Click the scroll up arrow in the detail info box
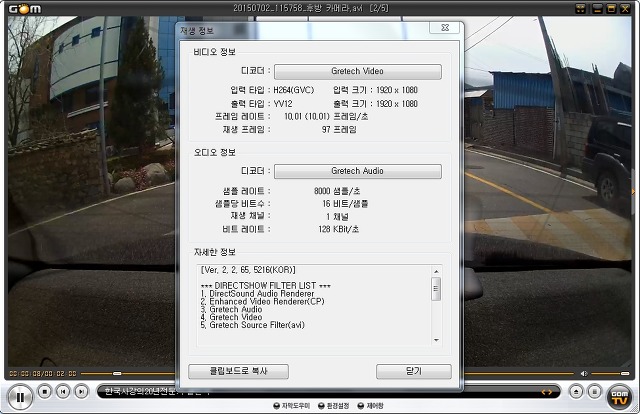The image size is (640, 414). coord(436,272)
